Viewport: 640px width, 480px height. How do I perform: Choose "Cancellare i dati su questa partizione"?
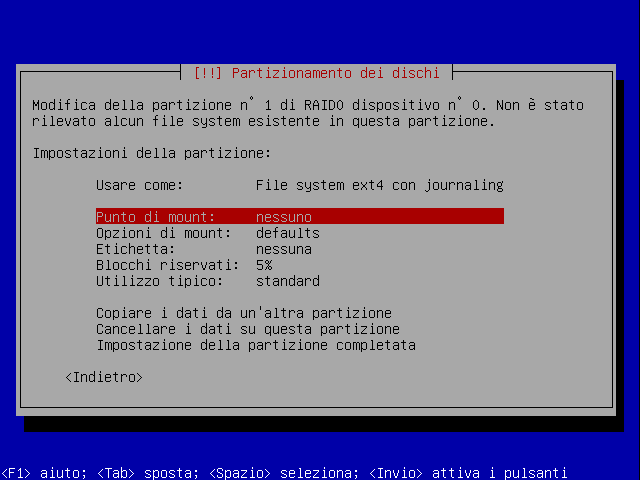pos(247,329)
